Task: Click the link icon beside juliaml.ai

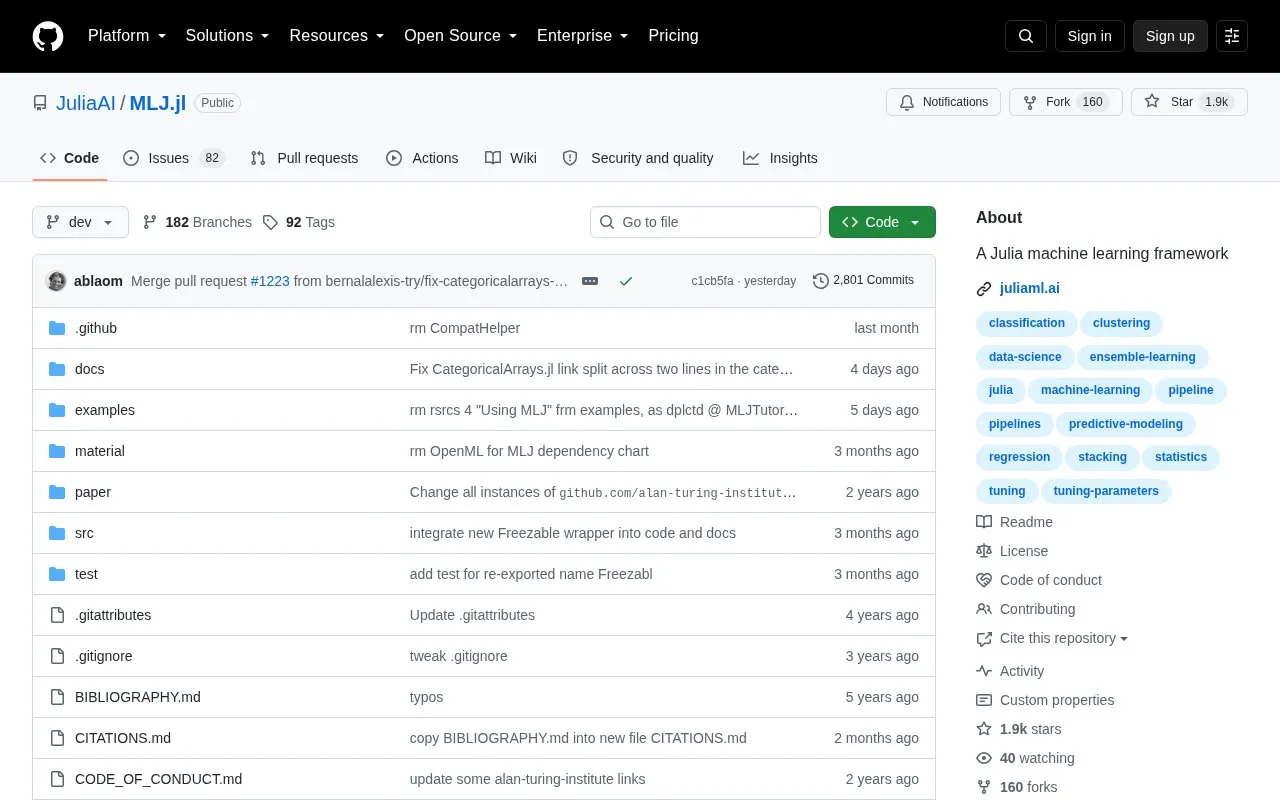Action: 984,289
